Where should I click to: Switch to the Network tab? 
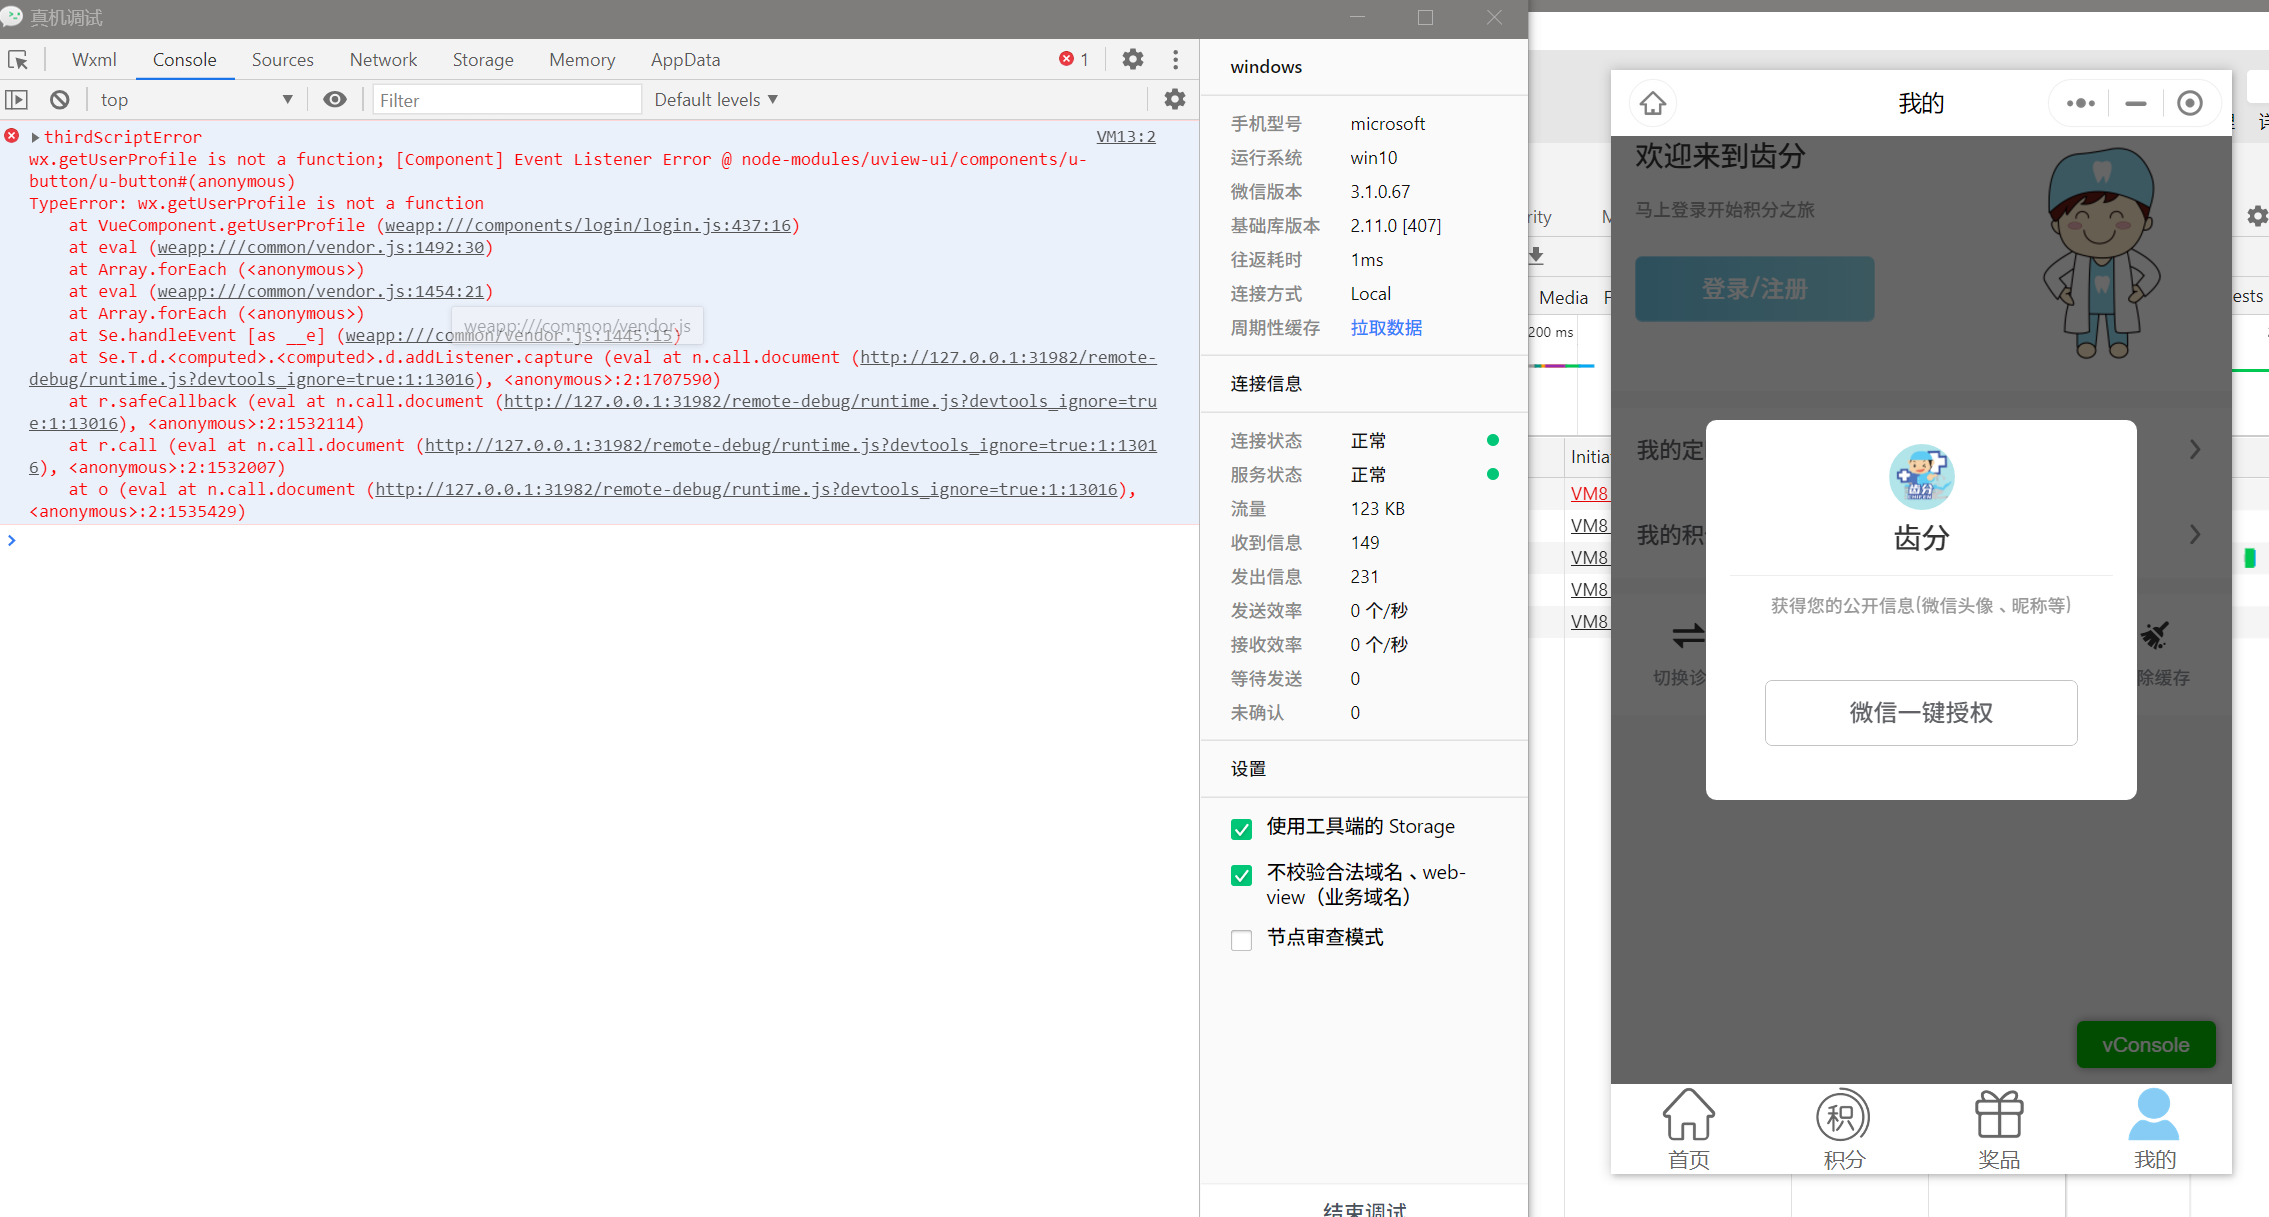383,60
